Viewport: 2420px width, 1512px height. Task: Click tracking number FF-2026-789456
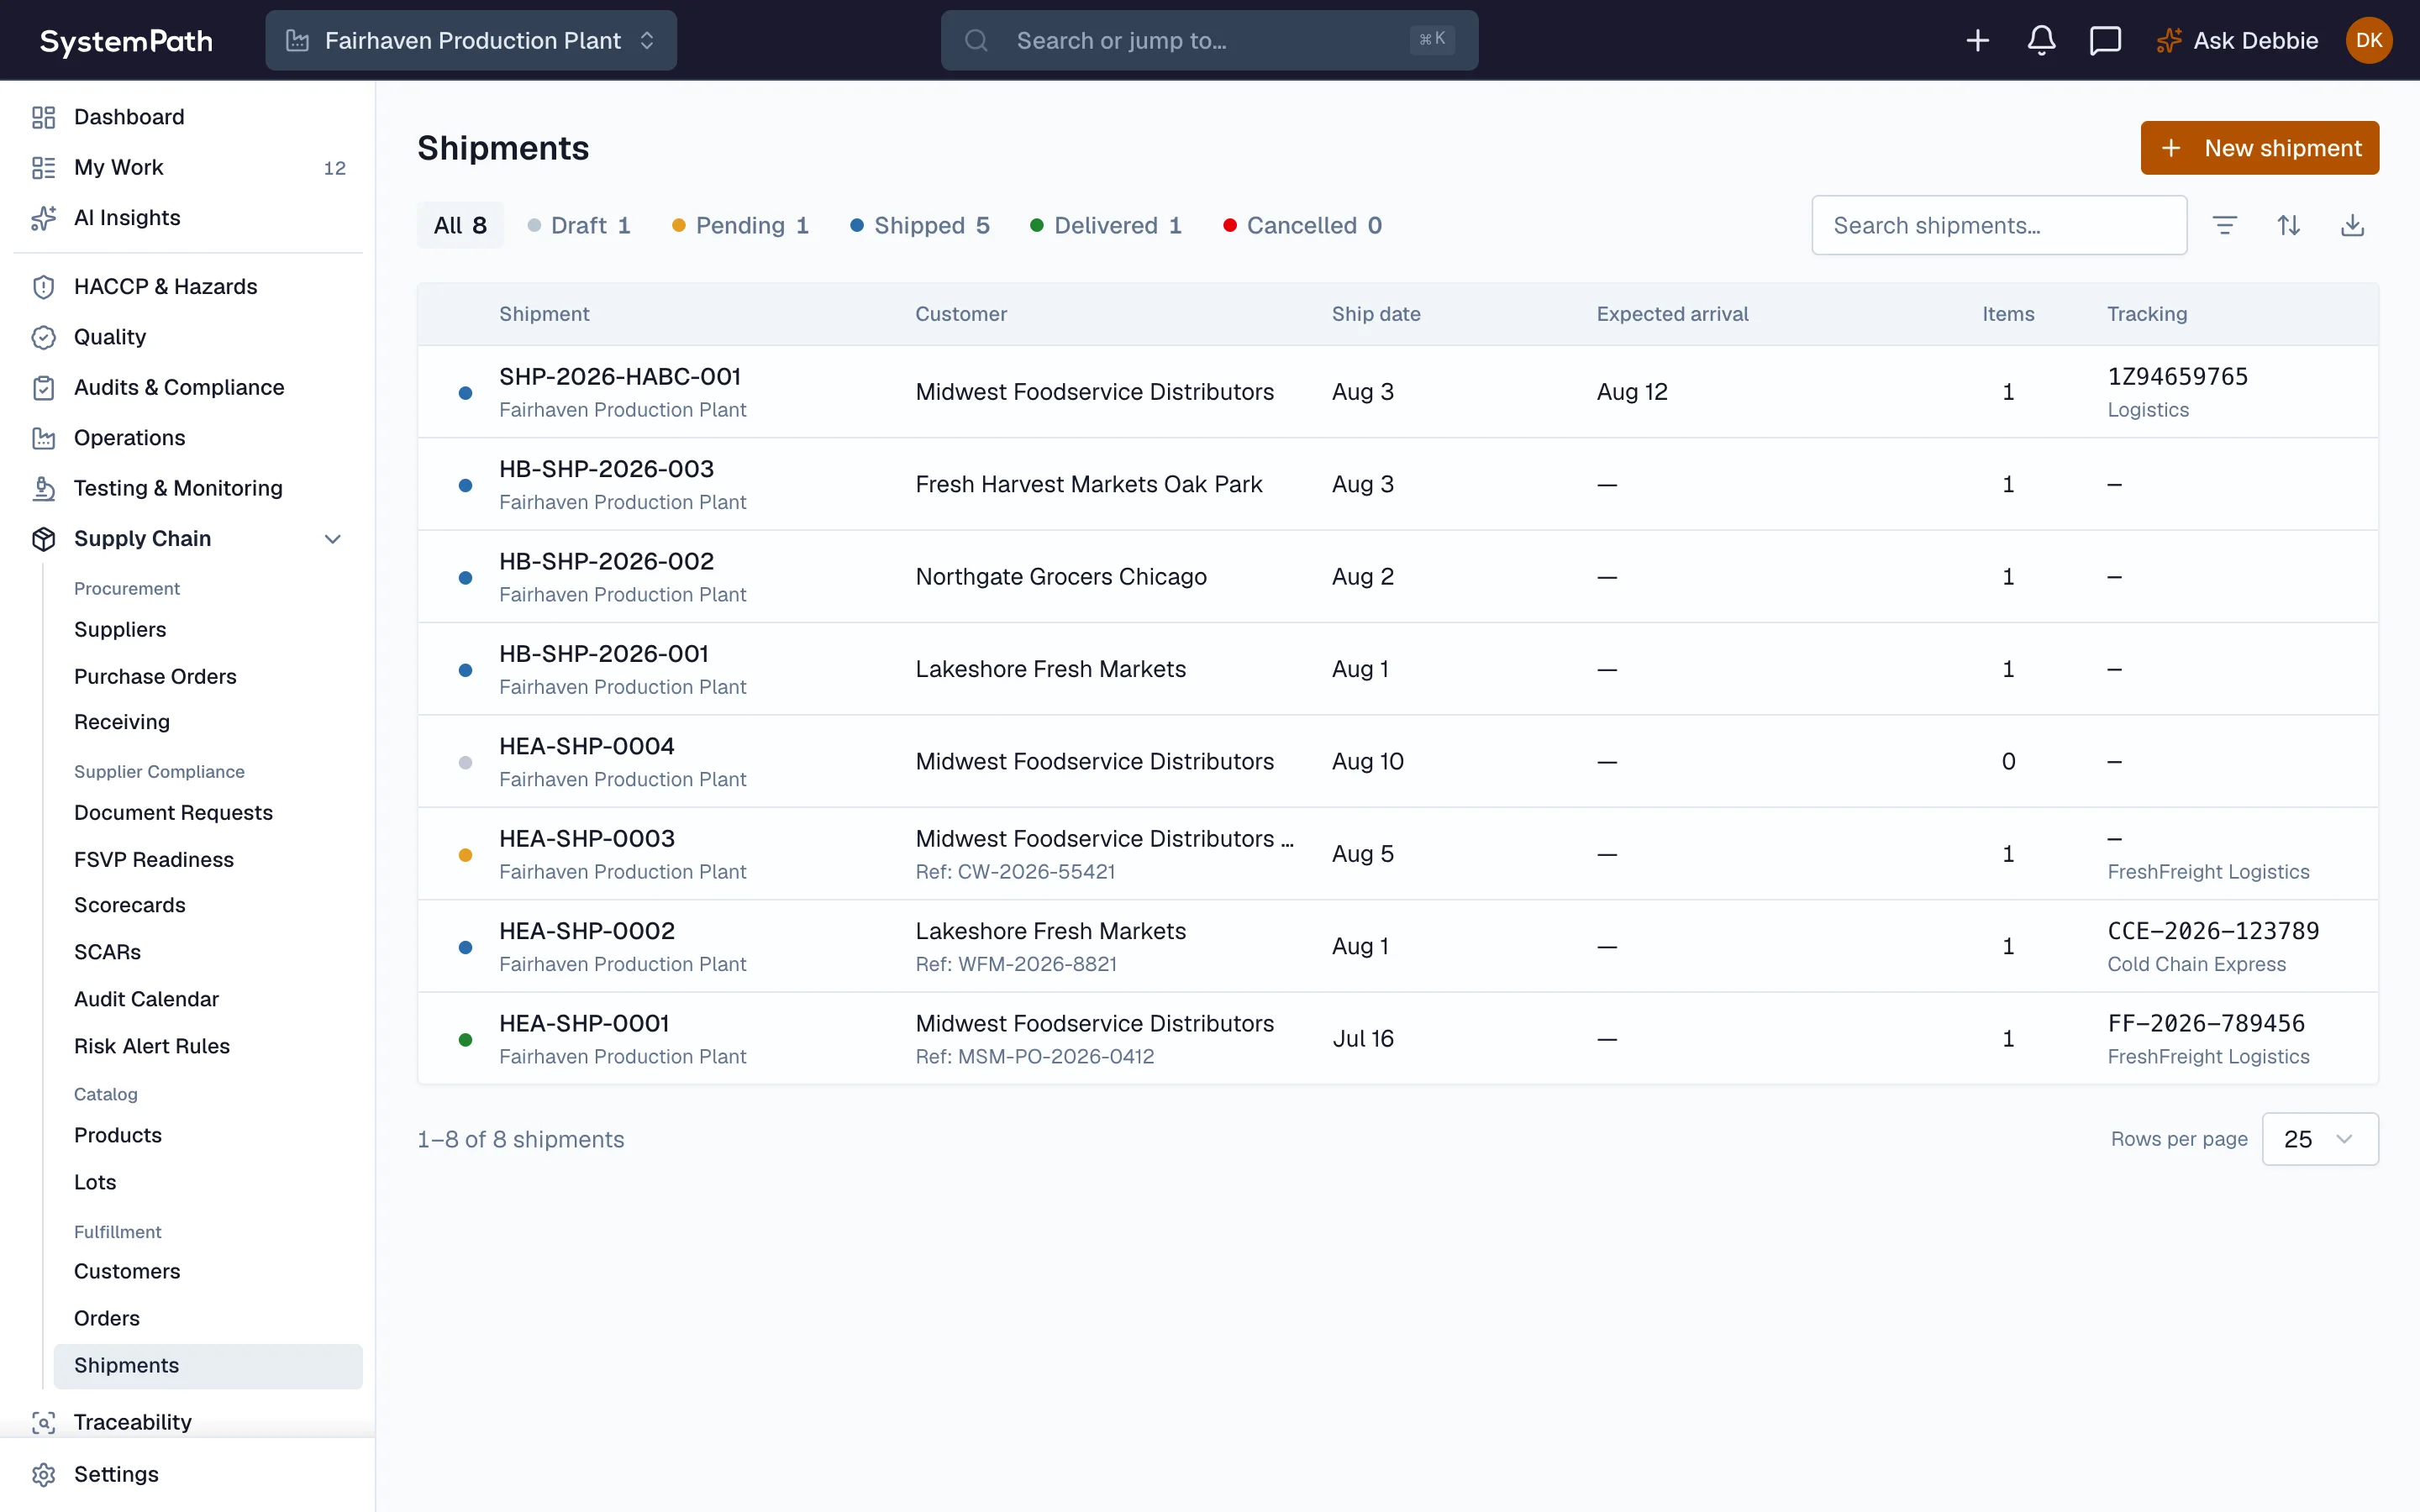2206,1023
